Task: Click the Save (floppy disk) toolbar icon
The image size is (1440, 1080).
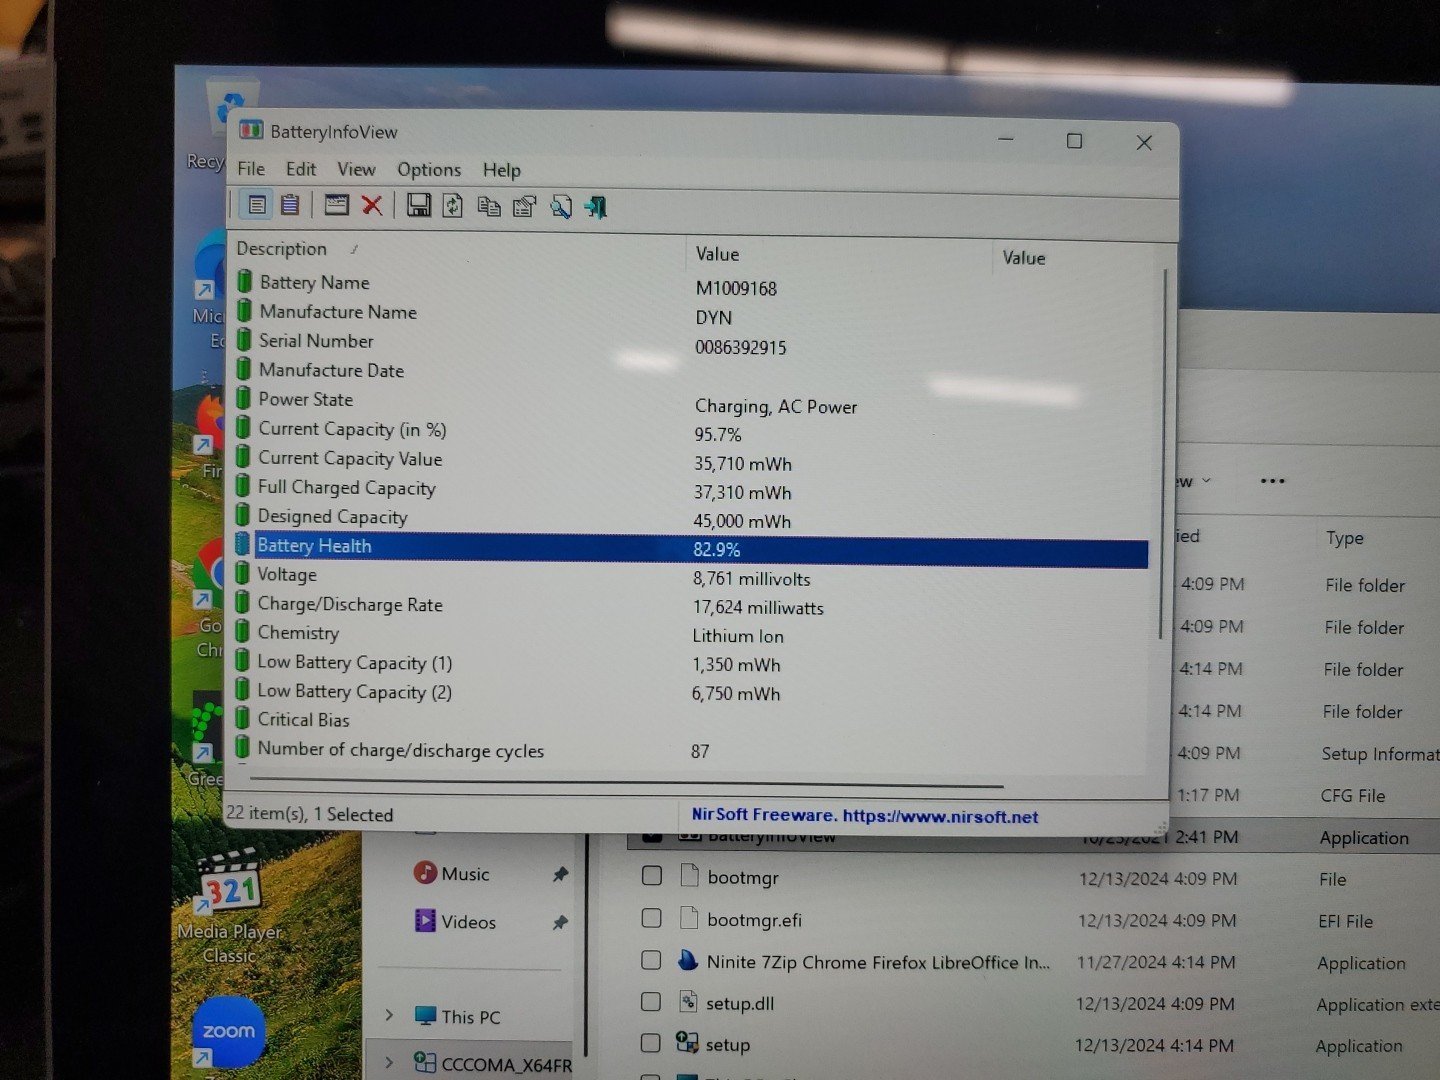Action: 419,206
